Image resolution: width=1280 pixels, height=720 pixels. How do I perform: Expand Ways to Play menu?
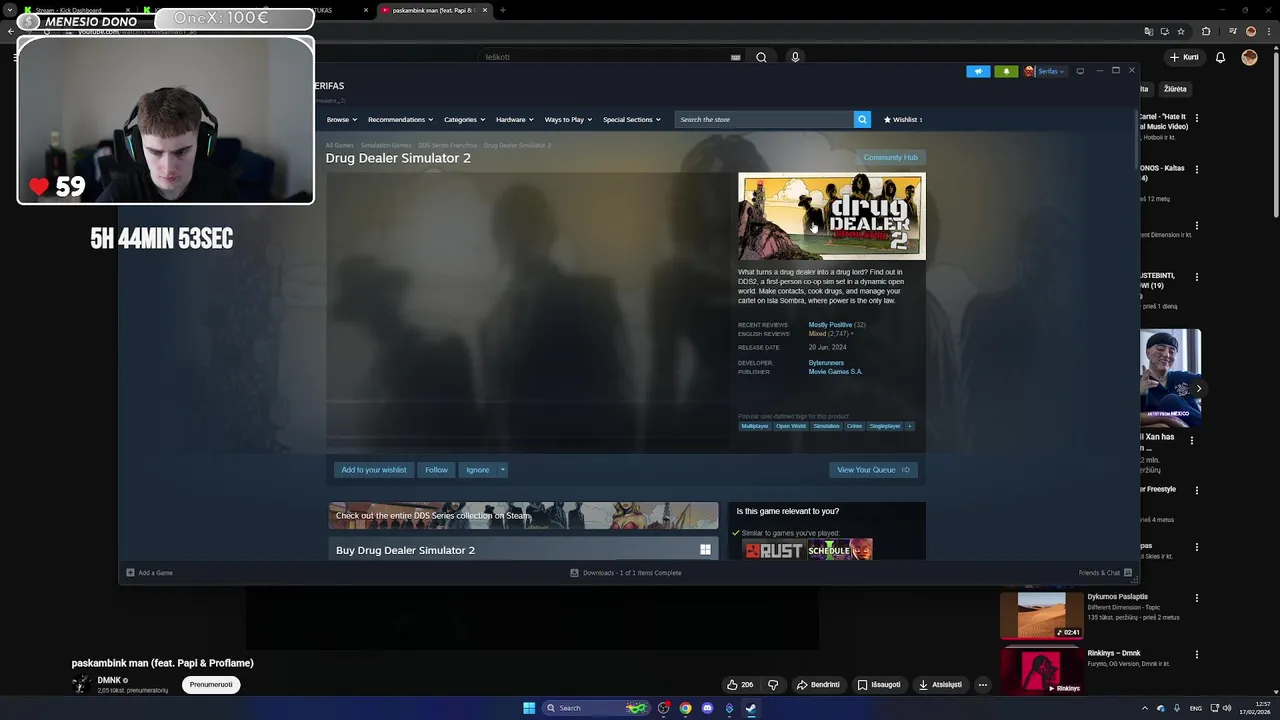point(568,119)
